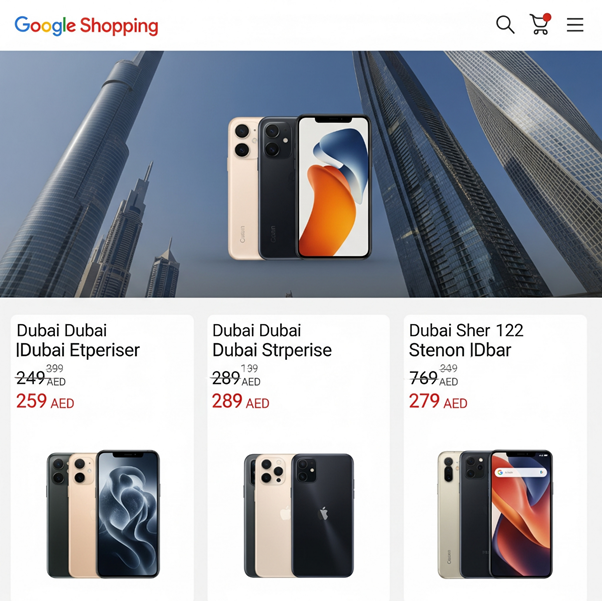The width and height of the screenshot is (602, 601).
Task: Select the red wallpaper phone product image
Action: pos(495,514)
